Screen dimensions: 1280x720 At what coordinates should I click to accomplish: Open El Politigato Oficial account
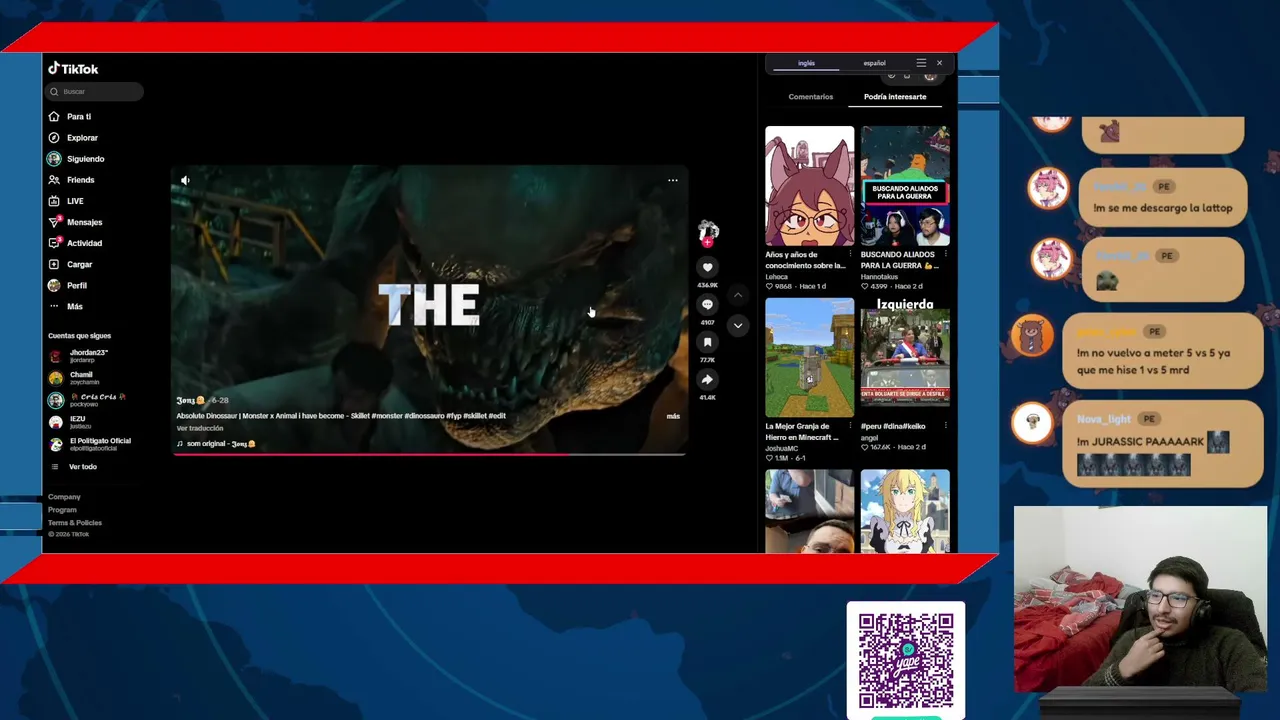pyautogui.click(x=90, y=444)
